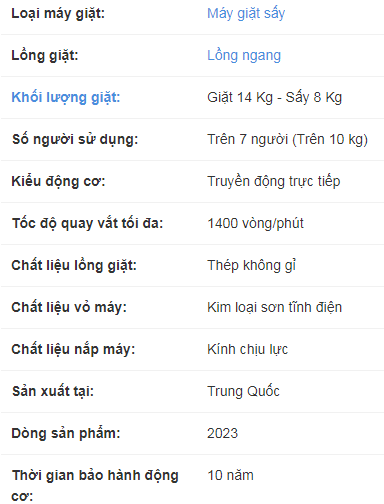384x504 pixels.
Task: Click Tốc độ quay vắt tối đa label
Action: coord(88,224)
